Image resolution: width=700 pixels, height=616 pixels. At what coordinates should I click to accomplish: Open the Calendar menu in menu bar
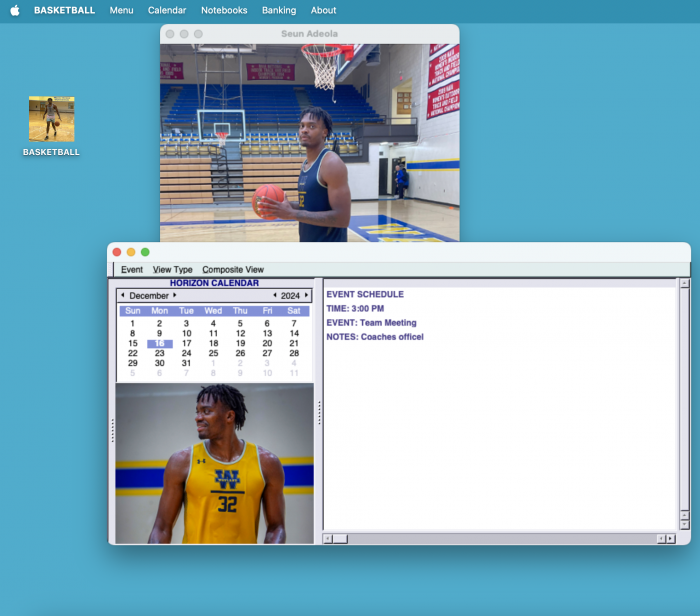[167, 10]
